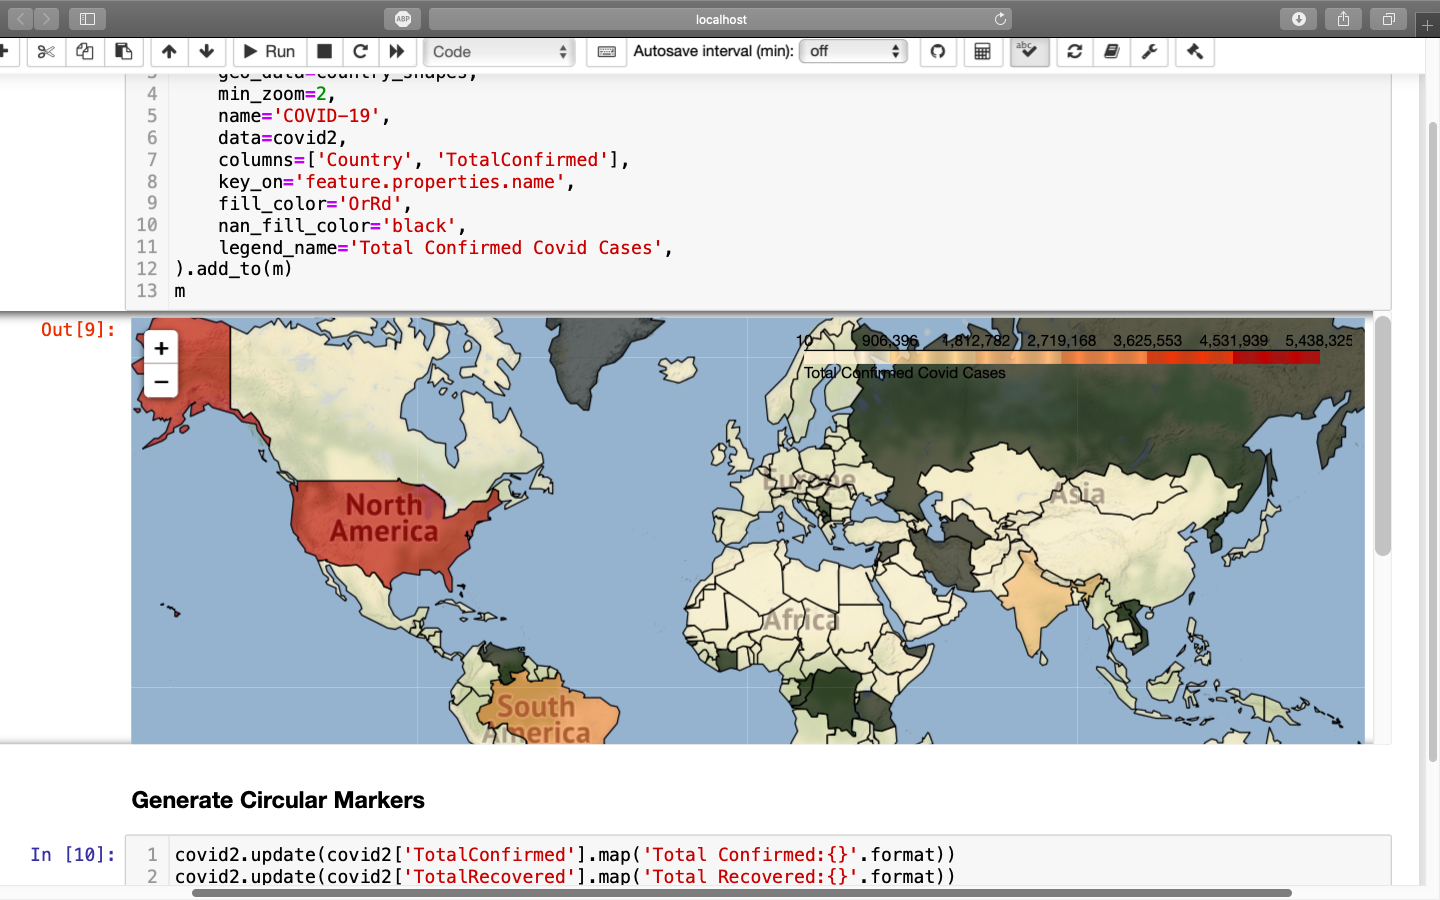
Task: Toggle the spellchecker abc button
Action: click(x=1029, y=52)
